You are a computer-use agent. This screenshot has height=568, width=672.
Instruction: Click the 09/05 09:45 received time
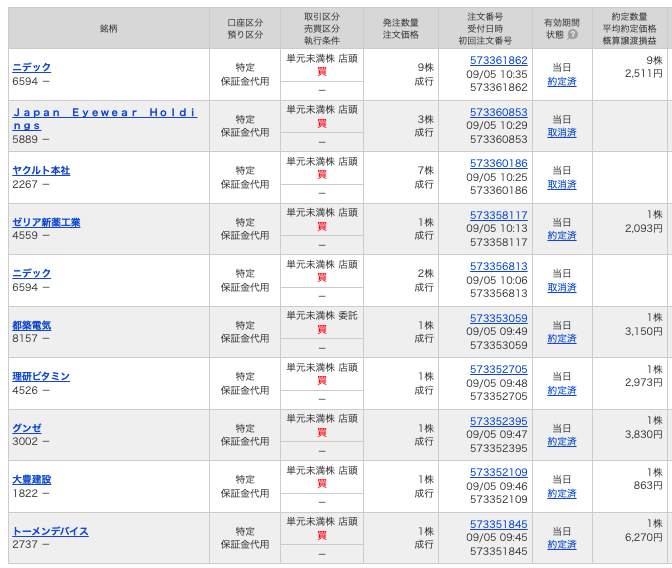497,537
